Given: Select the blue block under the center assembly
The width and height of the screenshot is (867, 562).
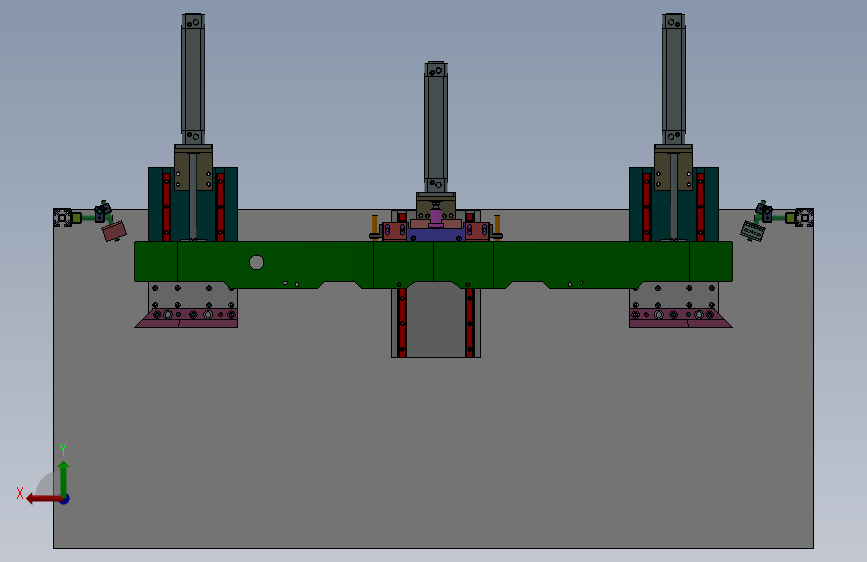Looking at the screenshot, I should click(x=436, y=235).
